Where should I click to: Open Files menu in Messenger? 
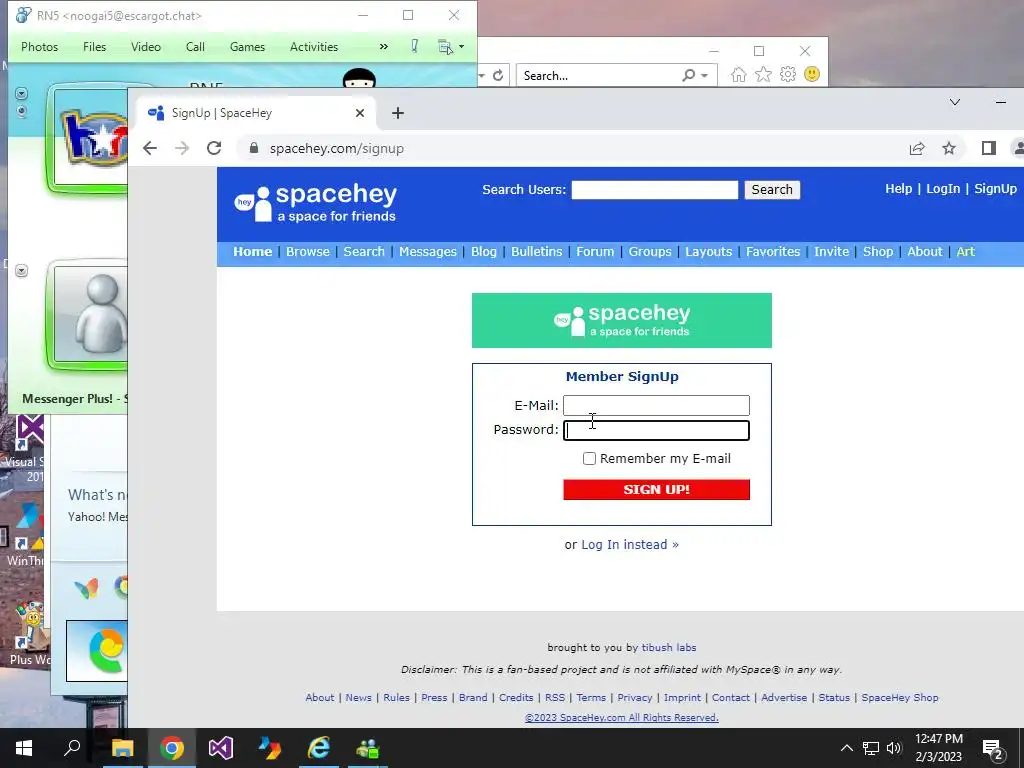pos(94,47)
